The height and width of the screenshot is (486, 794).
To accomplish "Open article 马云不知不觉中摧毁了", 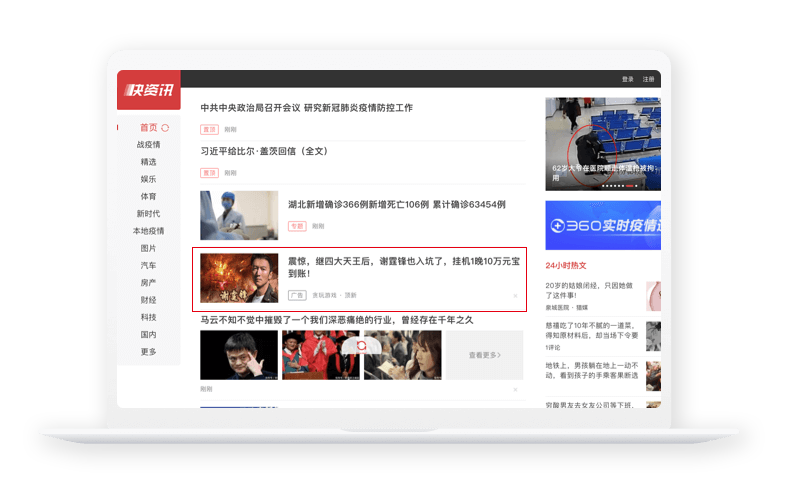I will click(337, 320).
